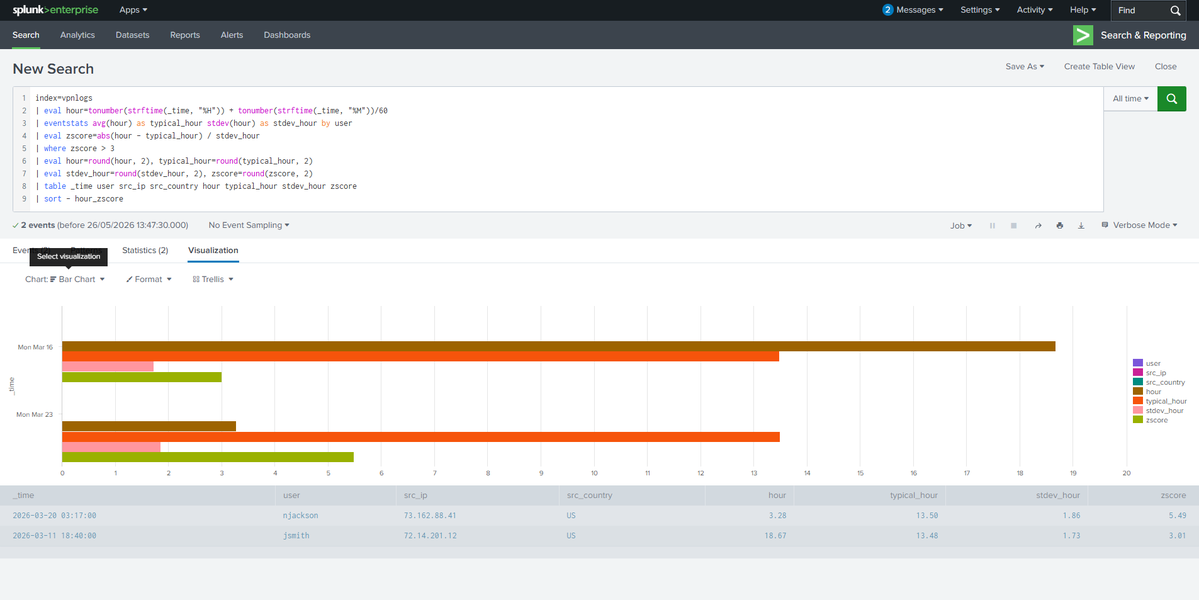Click the orange typical_hour bar for Mon Mar 23

pos(421,436)
